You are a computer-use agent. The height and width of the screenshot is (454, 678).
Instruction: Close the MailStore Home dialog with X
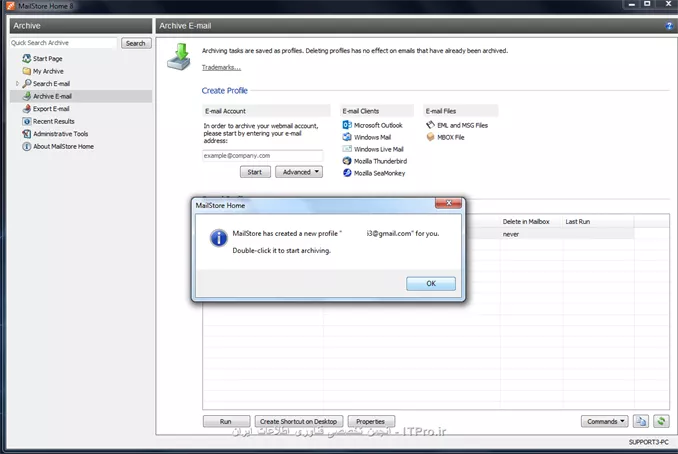tap(448, 203)
